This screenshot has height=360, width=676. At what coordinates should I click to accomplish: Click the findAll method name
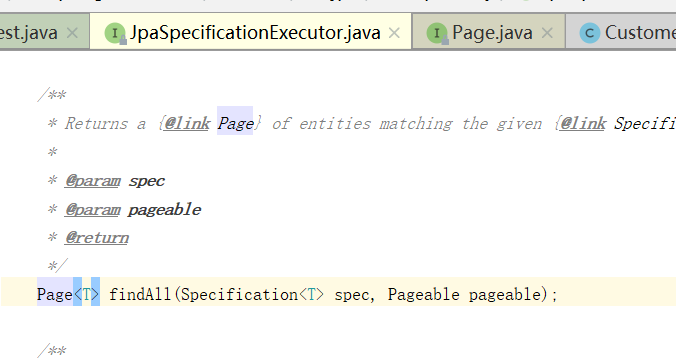coord(141,295)
